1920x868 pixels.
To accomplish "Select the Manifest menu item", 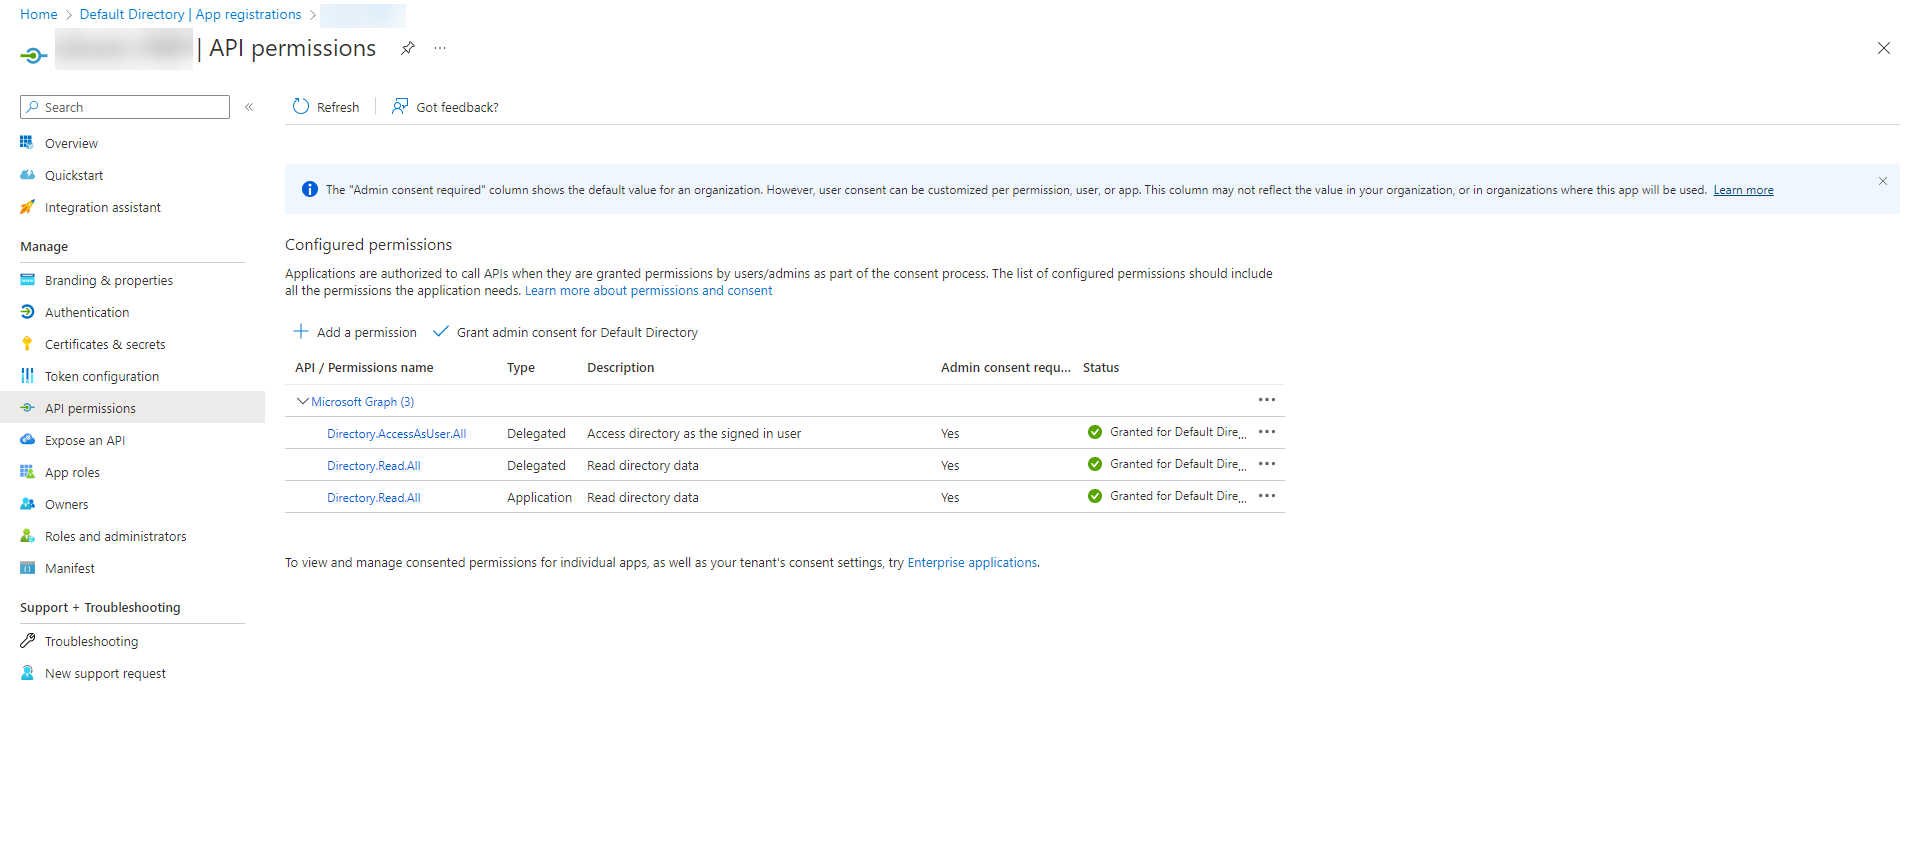I will pyautogui.click(x=70, y=568).
